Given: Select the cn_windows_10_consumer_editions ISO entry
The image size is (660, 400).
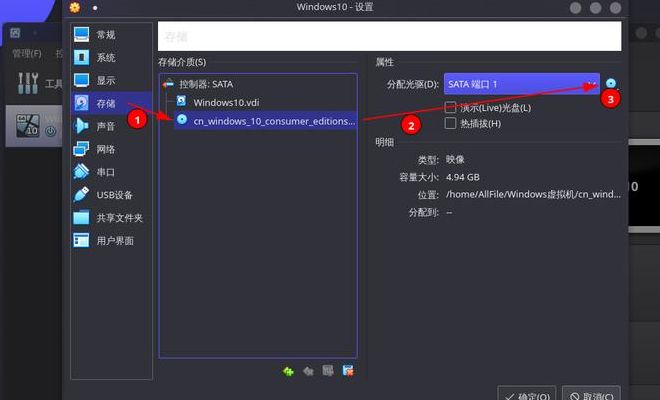Looking at the screenshot, I should pyautogui.click(x=265, y=120).
